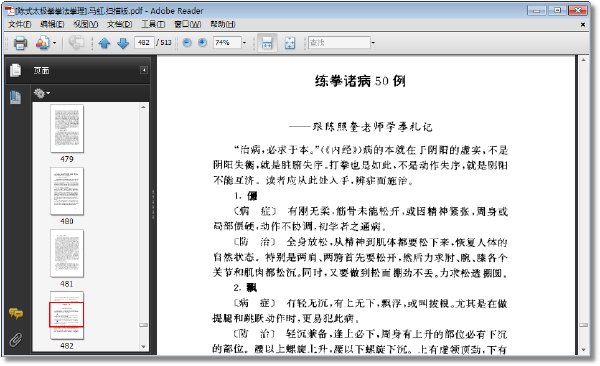Select page 480 thumbnail
Screen dimensions: 600x366
coord(67,191)
